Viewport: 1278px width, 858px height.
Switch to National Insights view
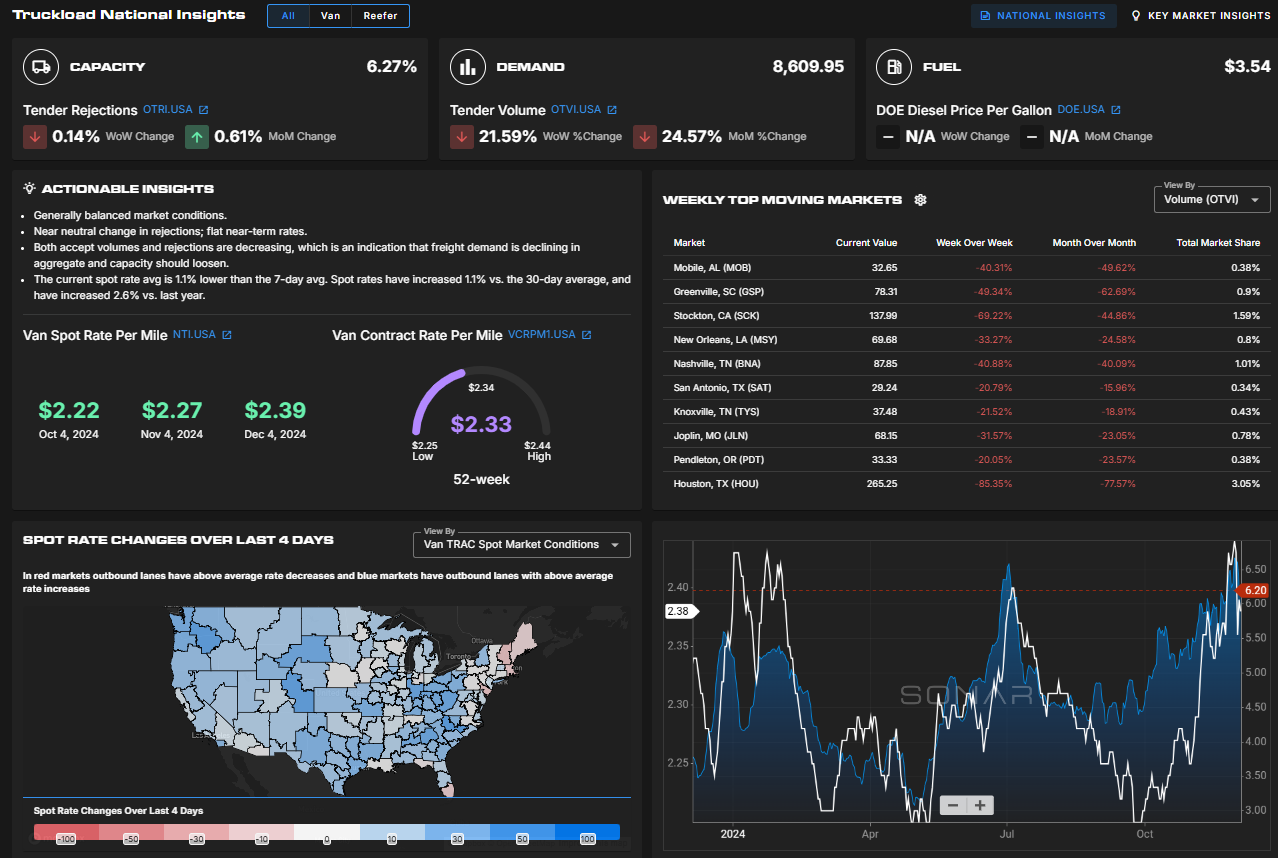coord(1043,16)
